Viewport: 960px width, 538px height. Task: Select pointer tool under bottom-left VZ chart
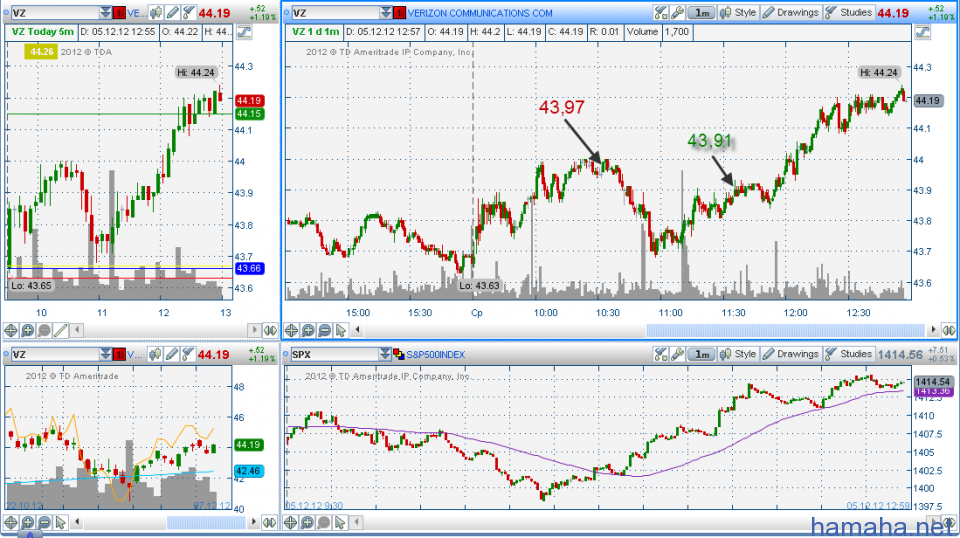pos(61,522)
